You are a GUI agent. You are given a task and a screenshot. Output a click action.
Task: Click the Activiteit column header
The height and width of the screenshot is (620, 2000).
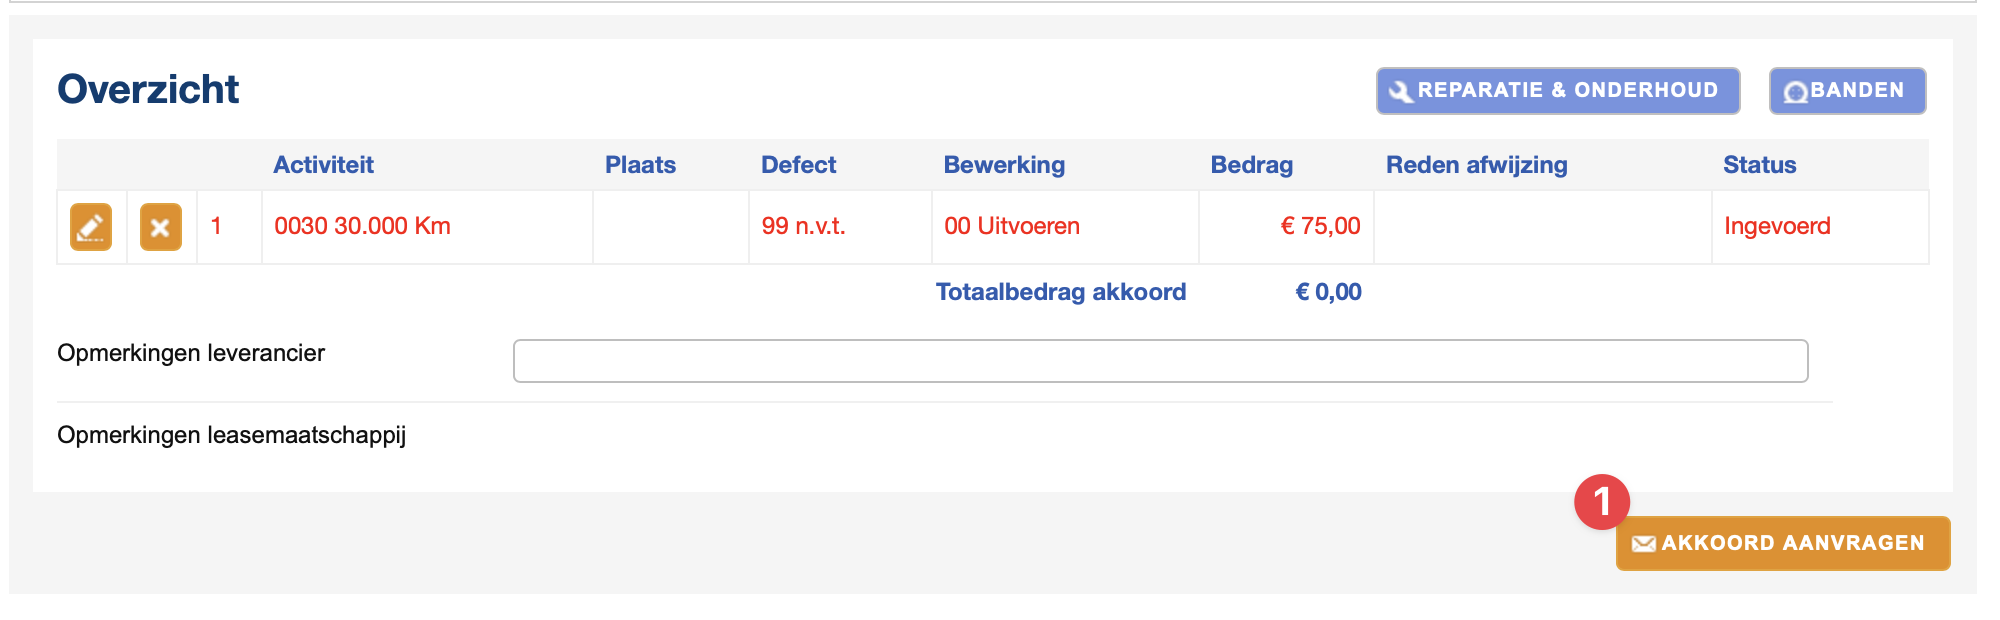(323, 165)
